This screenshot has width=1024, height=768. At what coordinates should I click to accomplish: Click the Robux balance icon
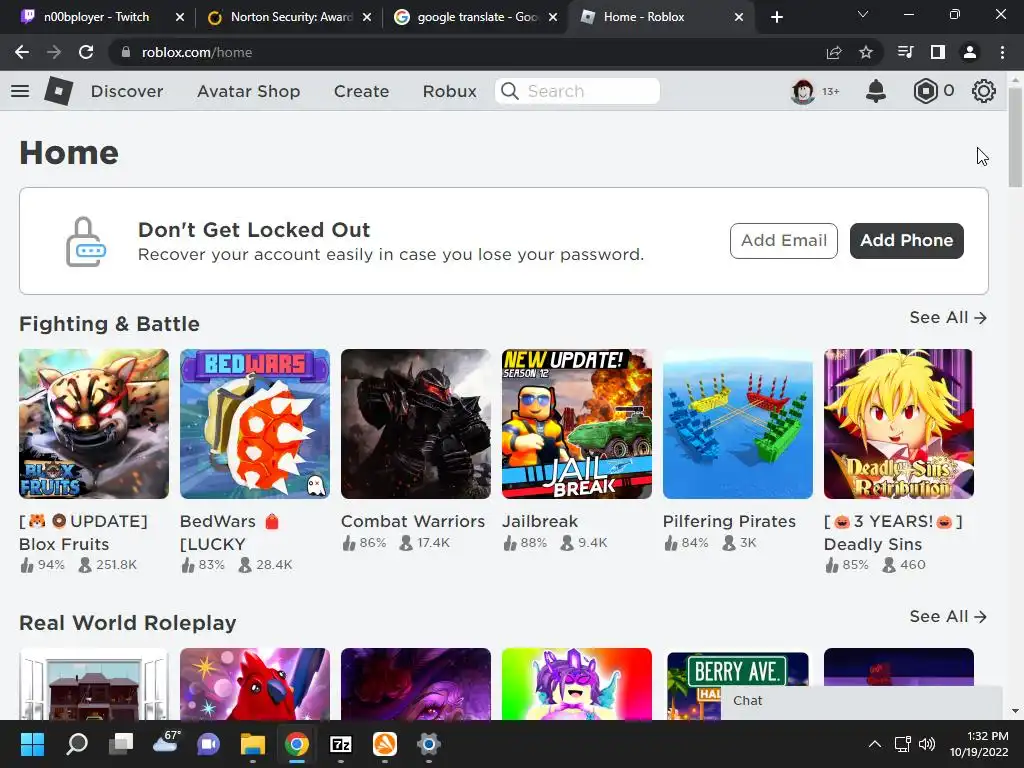925,91
